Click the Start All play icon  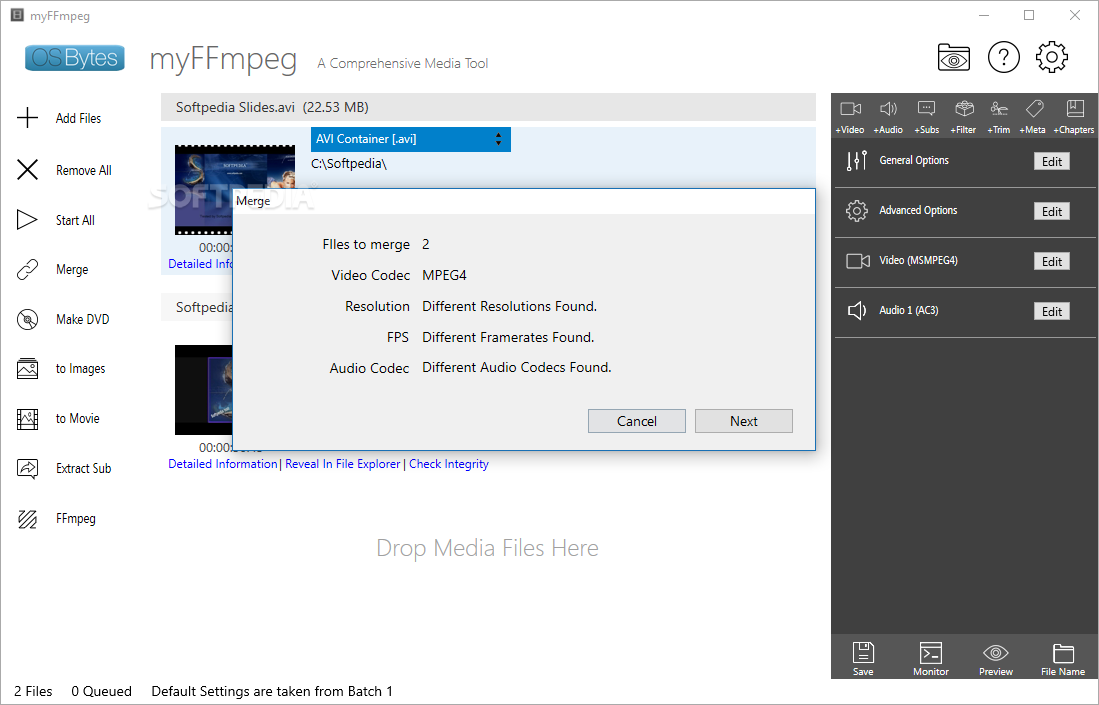(x=27, y=220)
